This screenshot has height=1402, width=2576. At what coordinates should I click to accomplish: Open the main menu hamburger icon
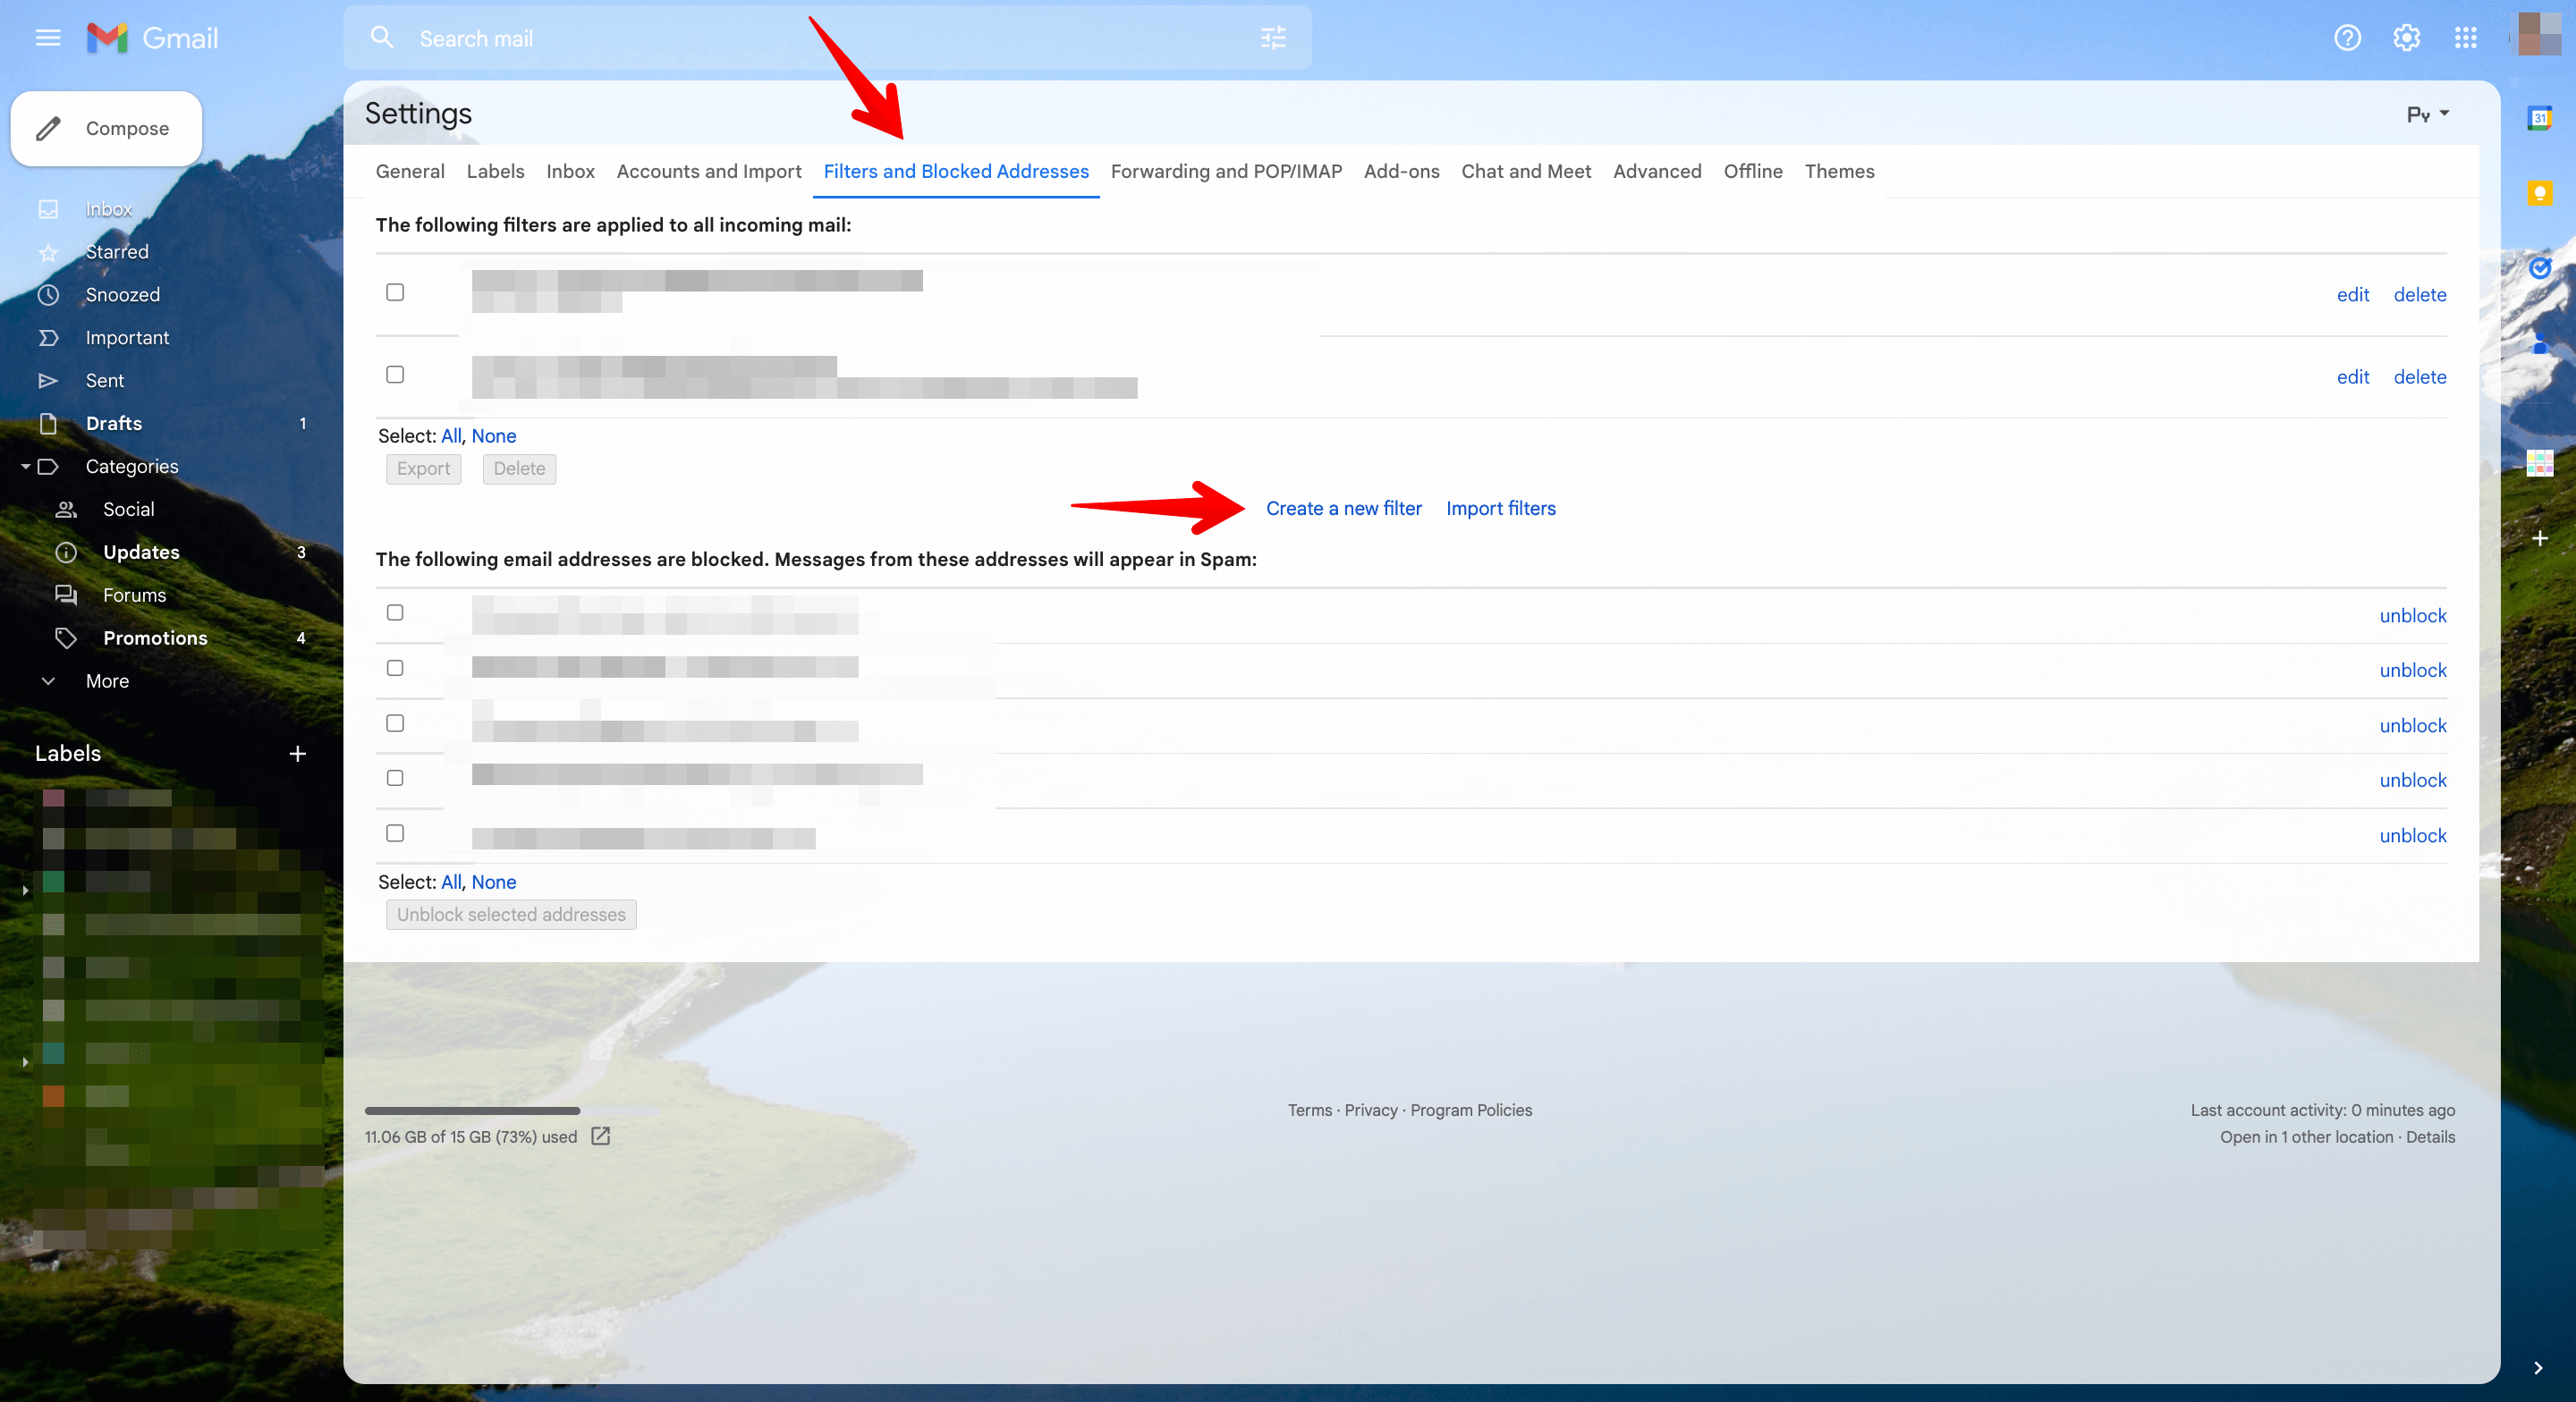(x=48, y=38)
